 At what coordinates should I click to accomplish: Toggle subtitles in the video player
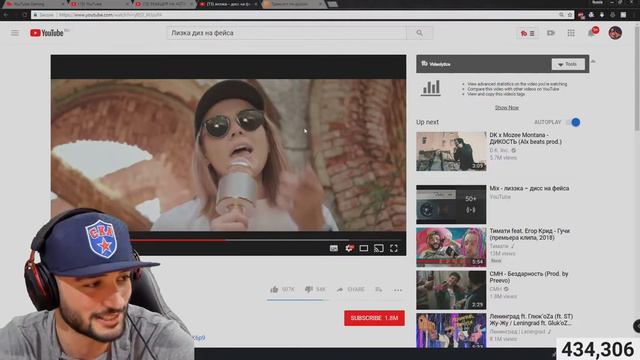point(334,248)
